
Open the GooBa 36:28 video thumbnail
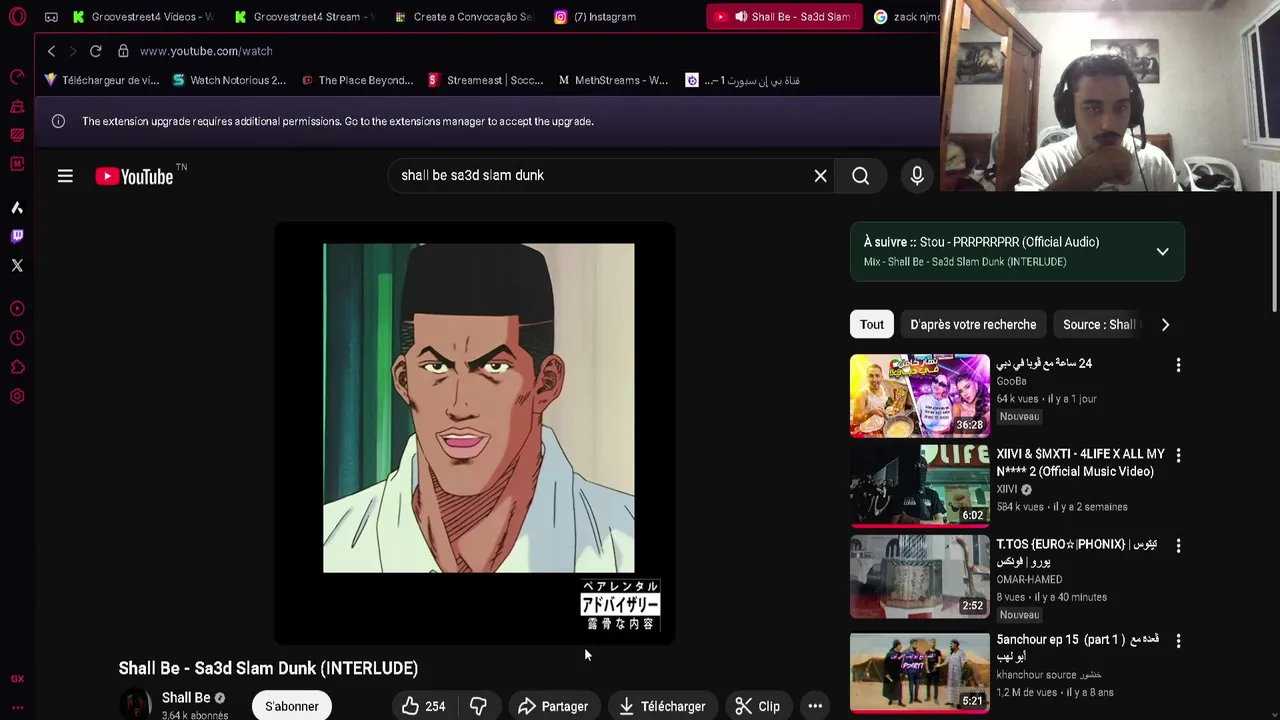pos(919,395)
